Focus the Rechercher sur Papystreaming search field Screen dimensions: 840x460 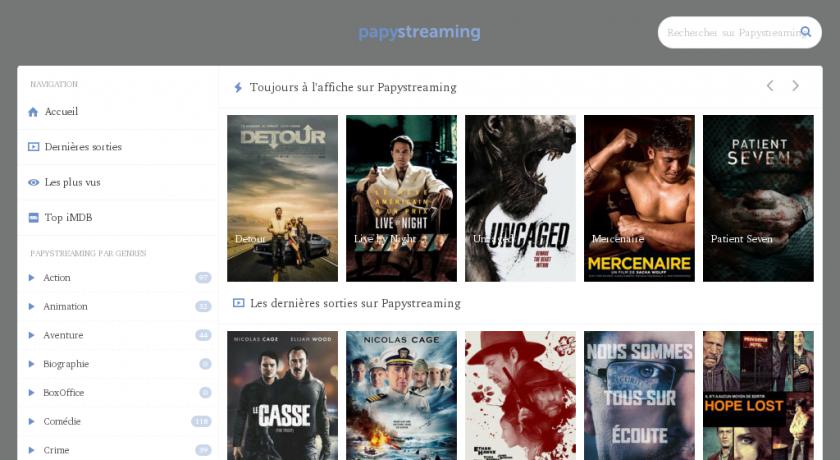pos(740,32)
